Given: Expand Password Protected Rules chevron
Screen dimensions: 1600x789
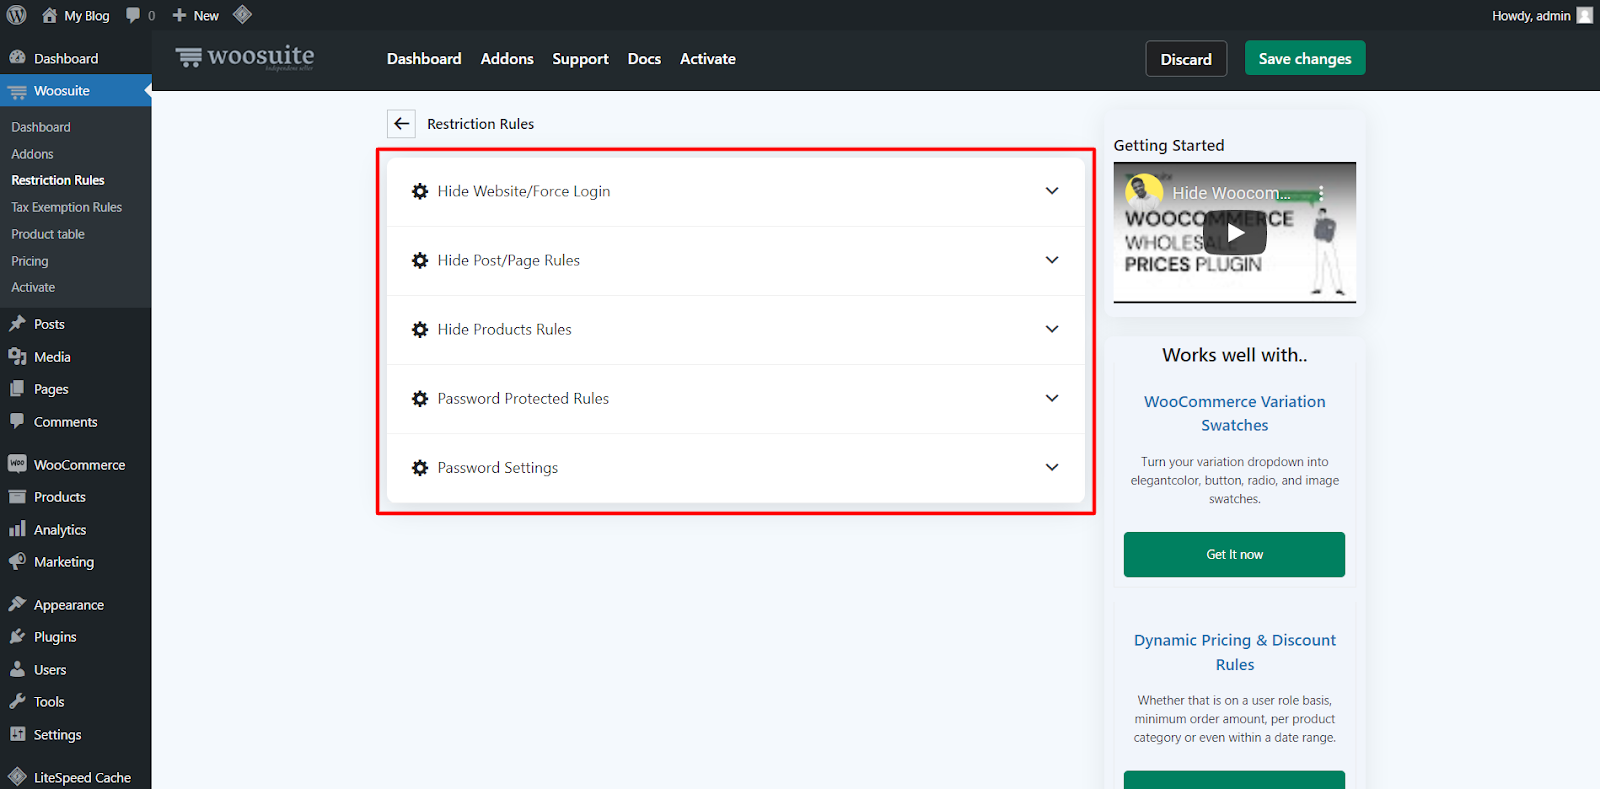Looking at the screenshot, I should tap(1052, 398).
